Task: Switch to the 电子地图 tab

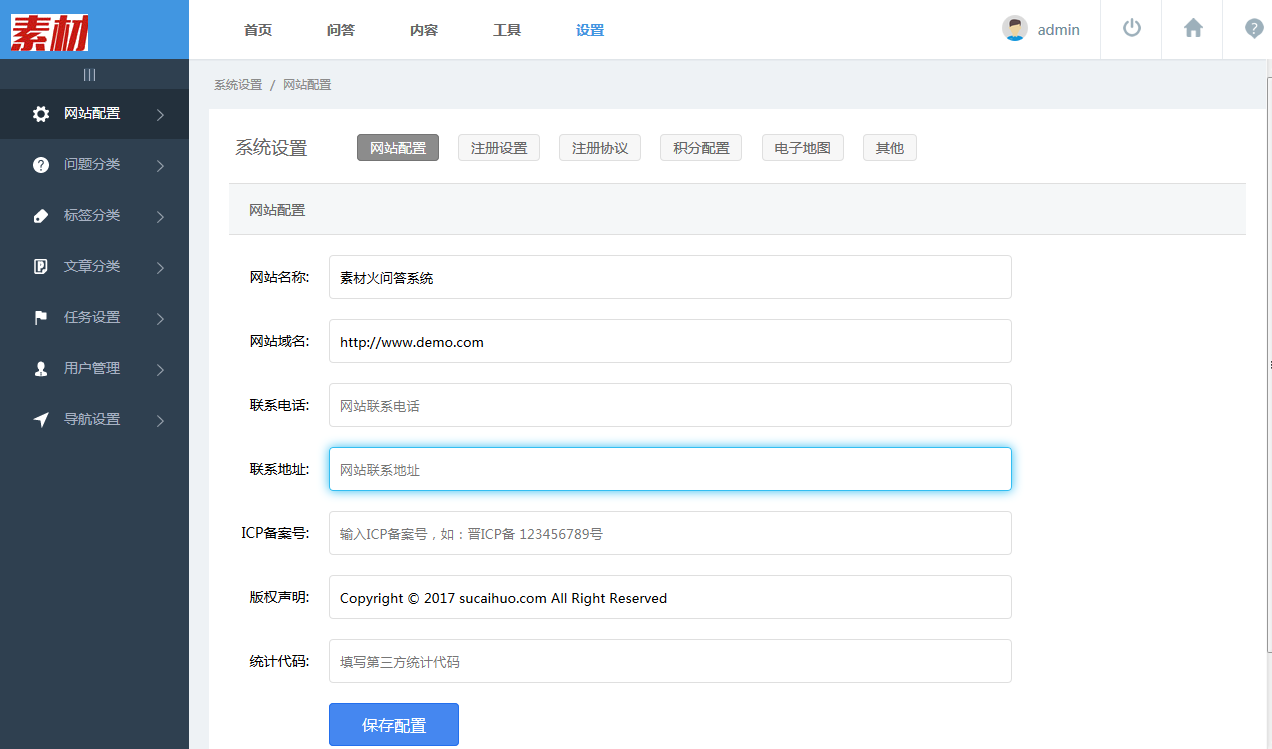Action: pos(802,148)
